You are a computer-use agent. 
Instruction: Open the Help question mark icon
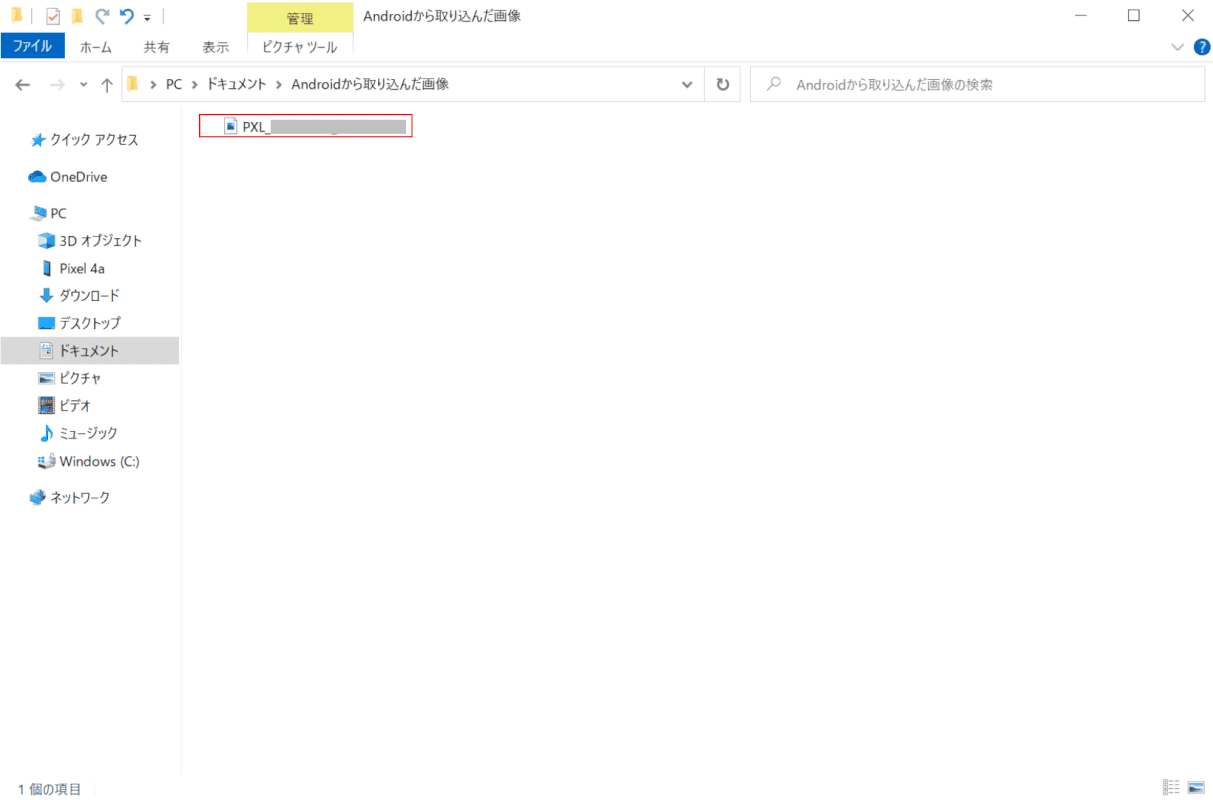[x=1201, y=46]
